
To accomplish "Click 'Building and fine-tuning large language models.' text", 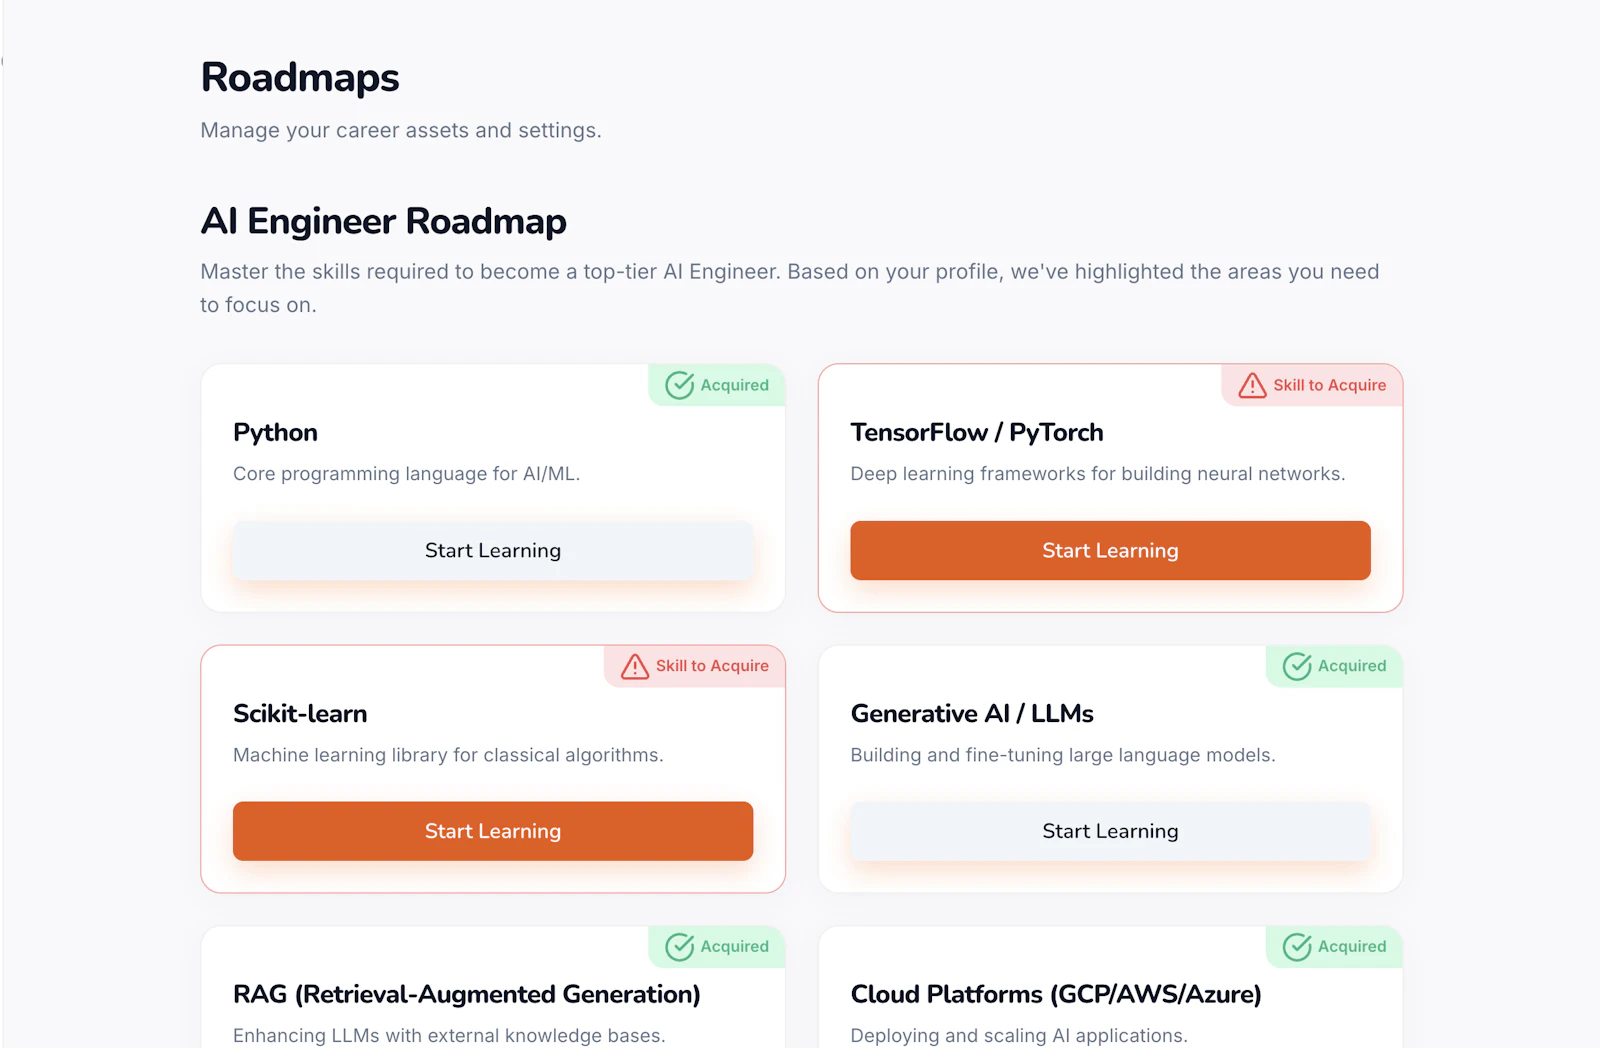I will pos(1063,755).
